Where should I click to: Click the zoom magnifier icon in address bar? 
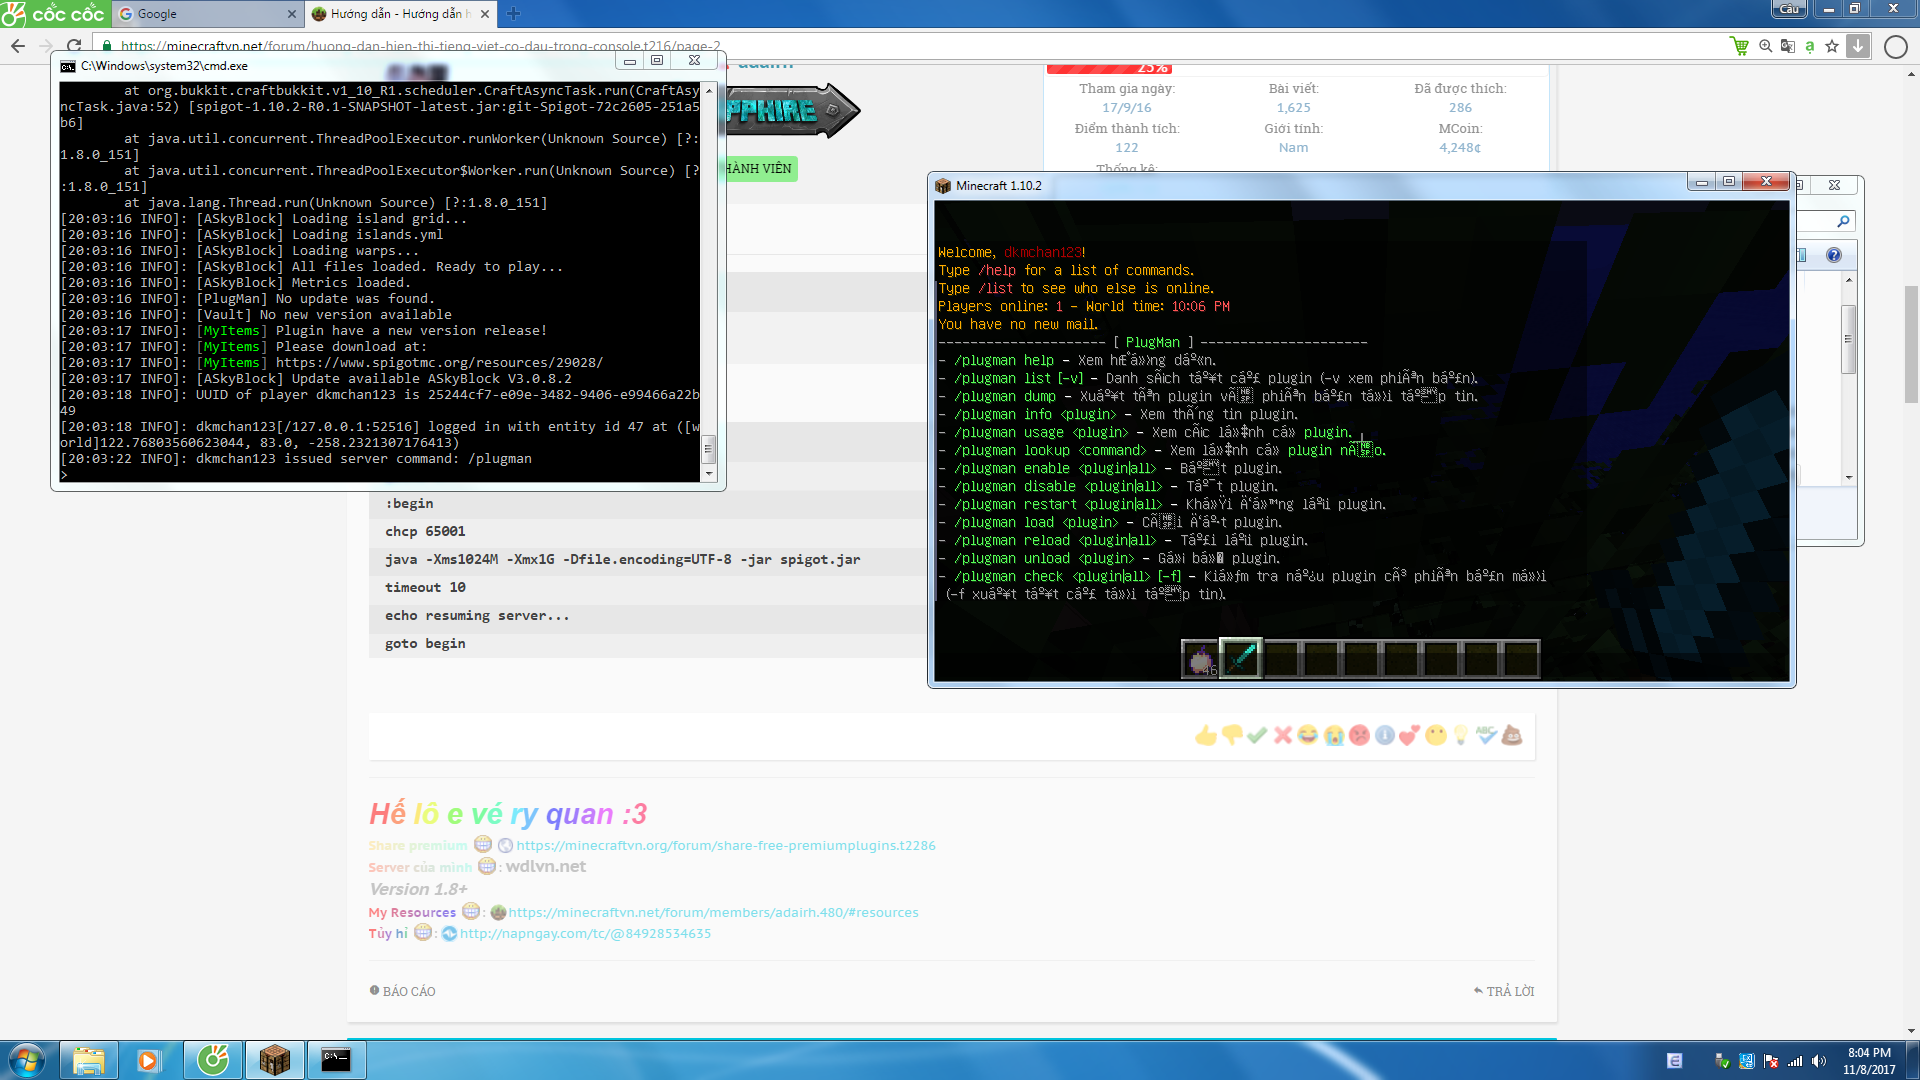point(1765,46)
